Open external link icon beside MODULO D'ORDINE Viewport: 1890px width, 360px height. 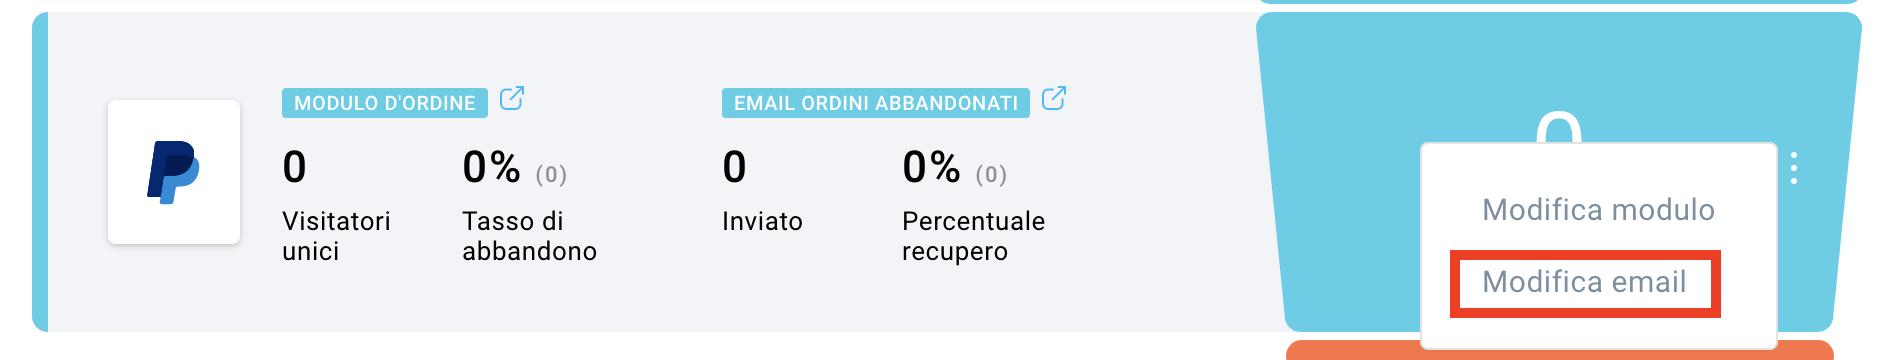pos(512,98)
